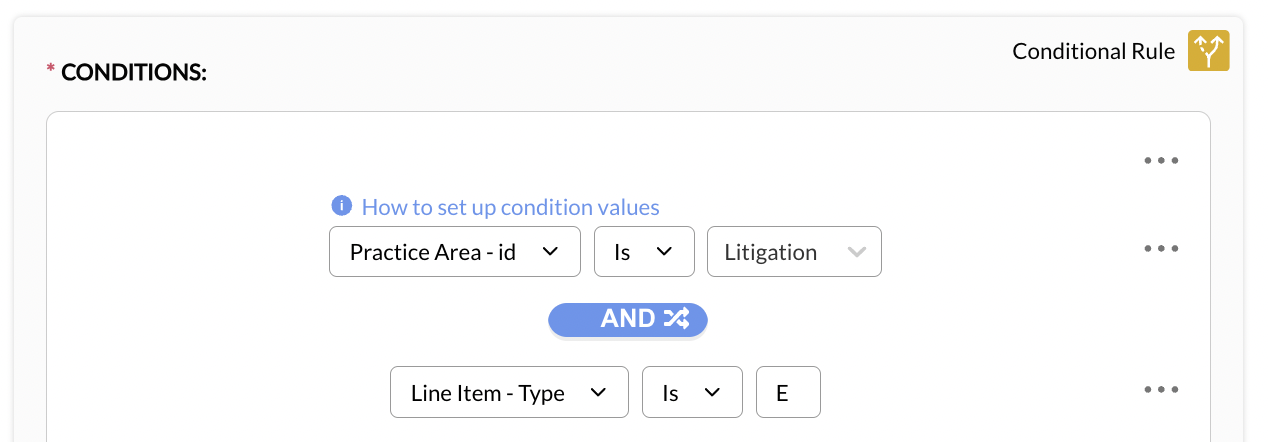Expand the Is operator beside Line Item
This screenshot has width=1268, height=442.
click(x=692, y=393)
